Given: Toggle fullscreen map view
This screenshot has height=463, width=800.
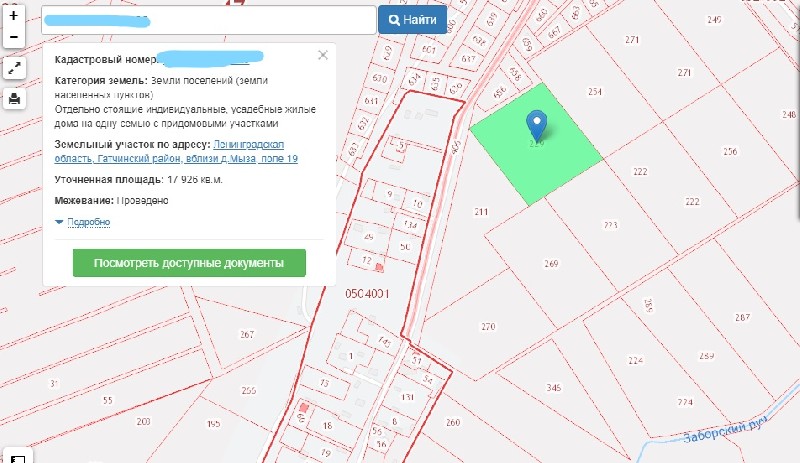Looking at the screenshot, I should (x=14, y=68).
